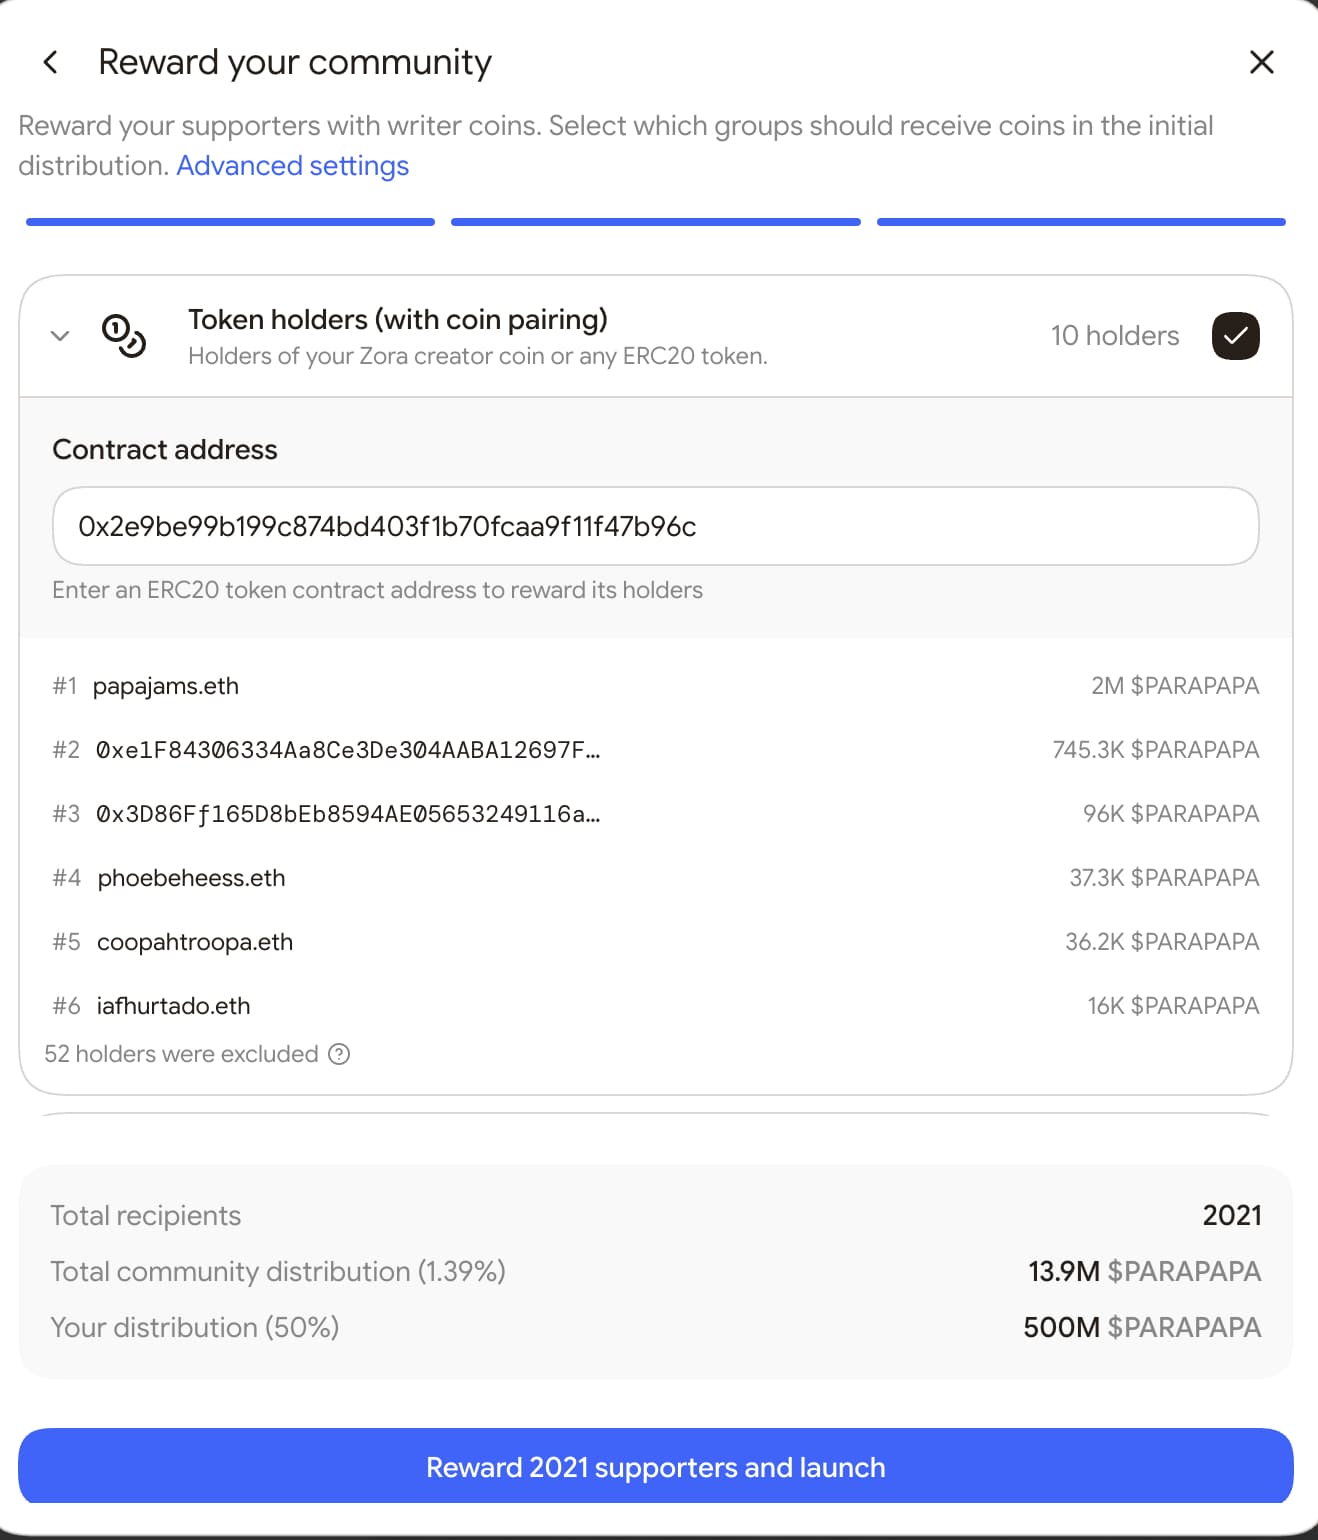The width and height of the screenshot is (1318, 1540).
Task: Open Advanced settings
Action: click(291, 165)
